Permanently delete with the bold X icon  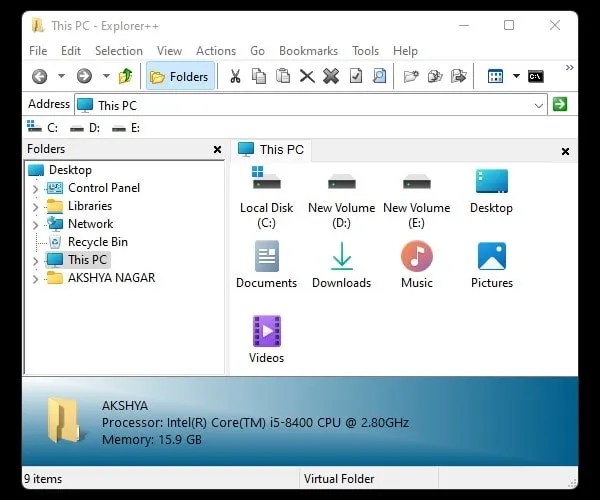331,76
